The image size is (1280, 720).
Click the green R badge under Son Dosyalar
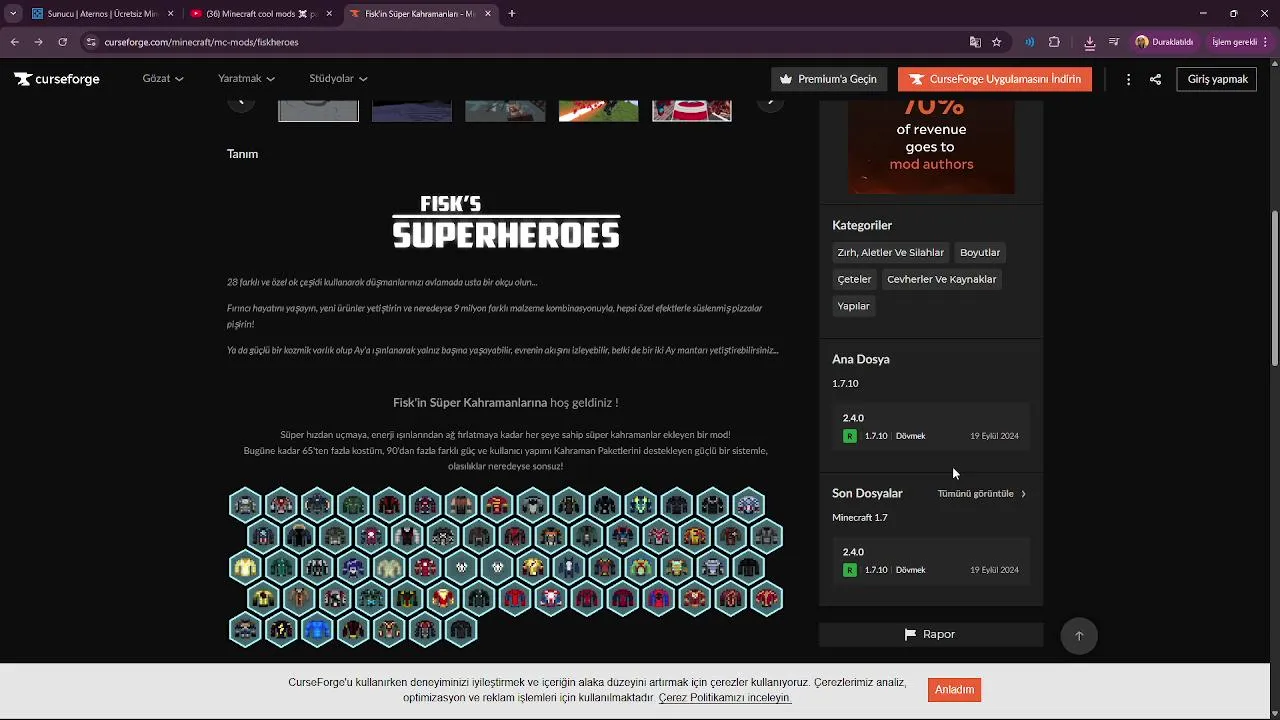pos(850,570)
